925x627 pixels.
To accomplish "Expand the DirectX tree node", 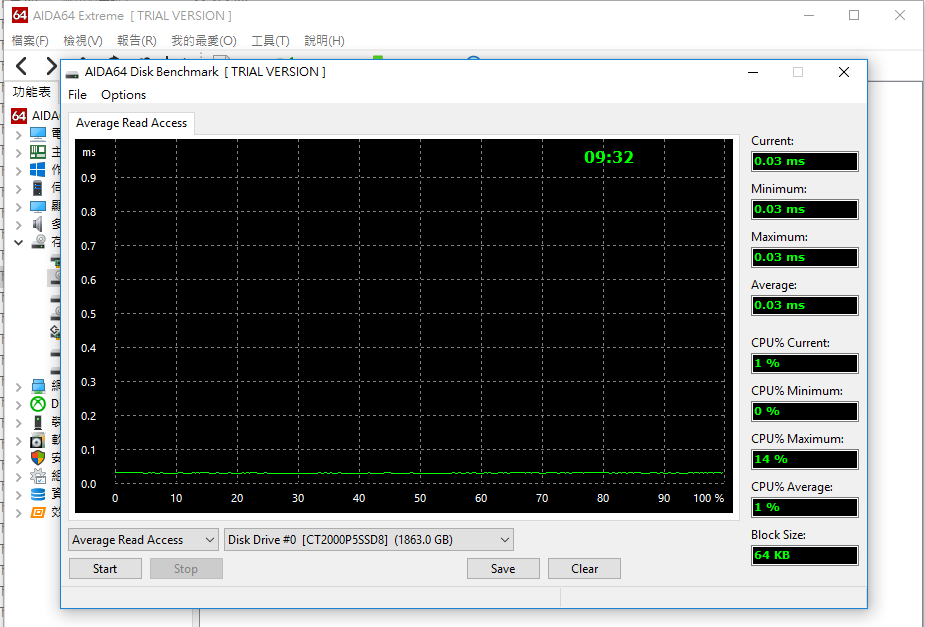I will click(x=19, y=405).
